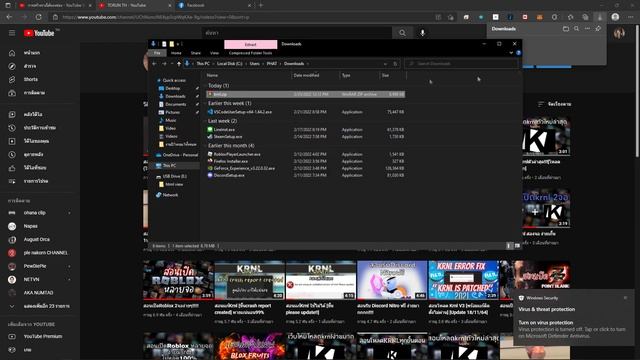Open Share tab in Explorer ribbon
640x360 pixels.
(196, 53)
